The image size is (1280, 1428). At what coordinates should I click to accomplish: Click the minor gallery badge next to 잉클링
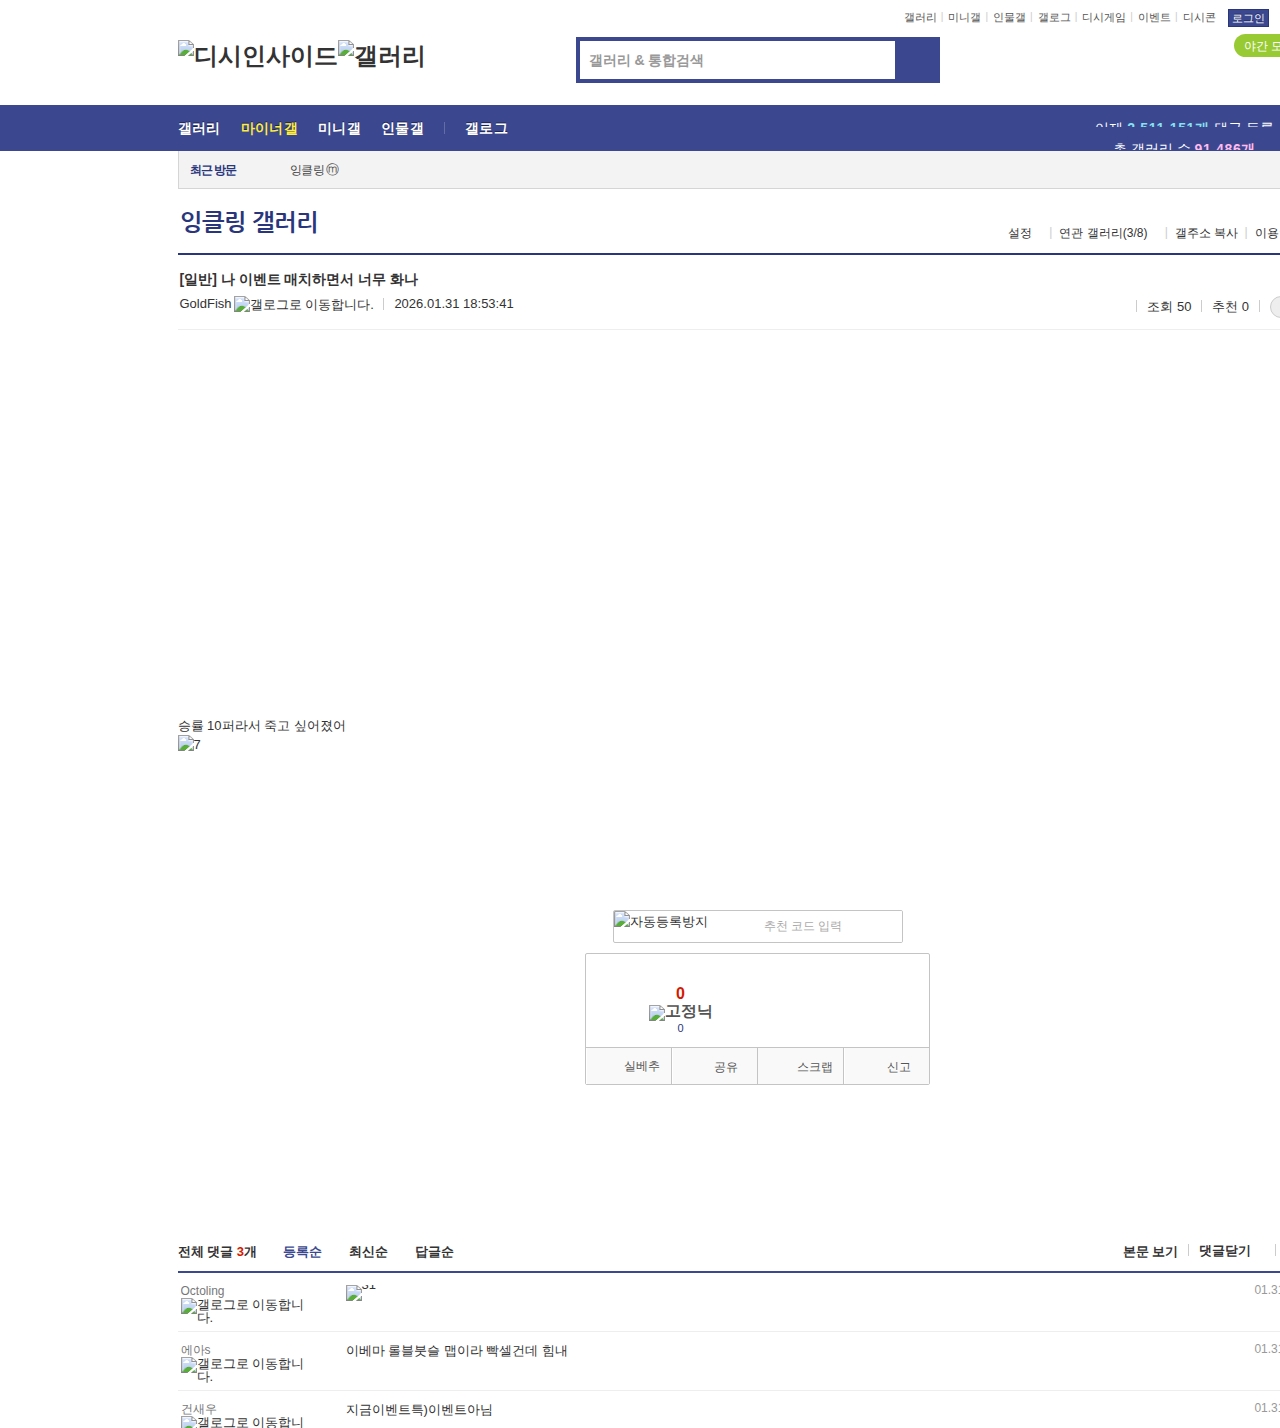[x=333, y=170]
